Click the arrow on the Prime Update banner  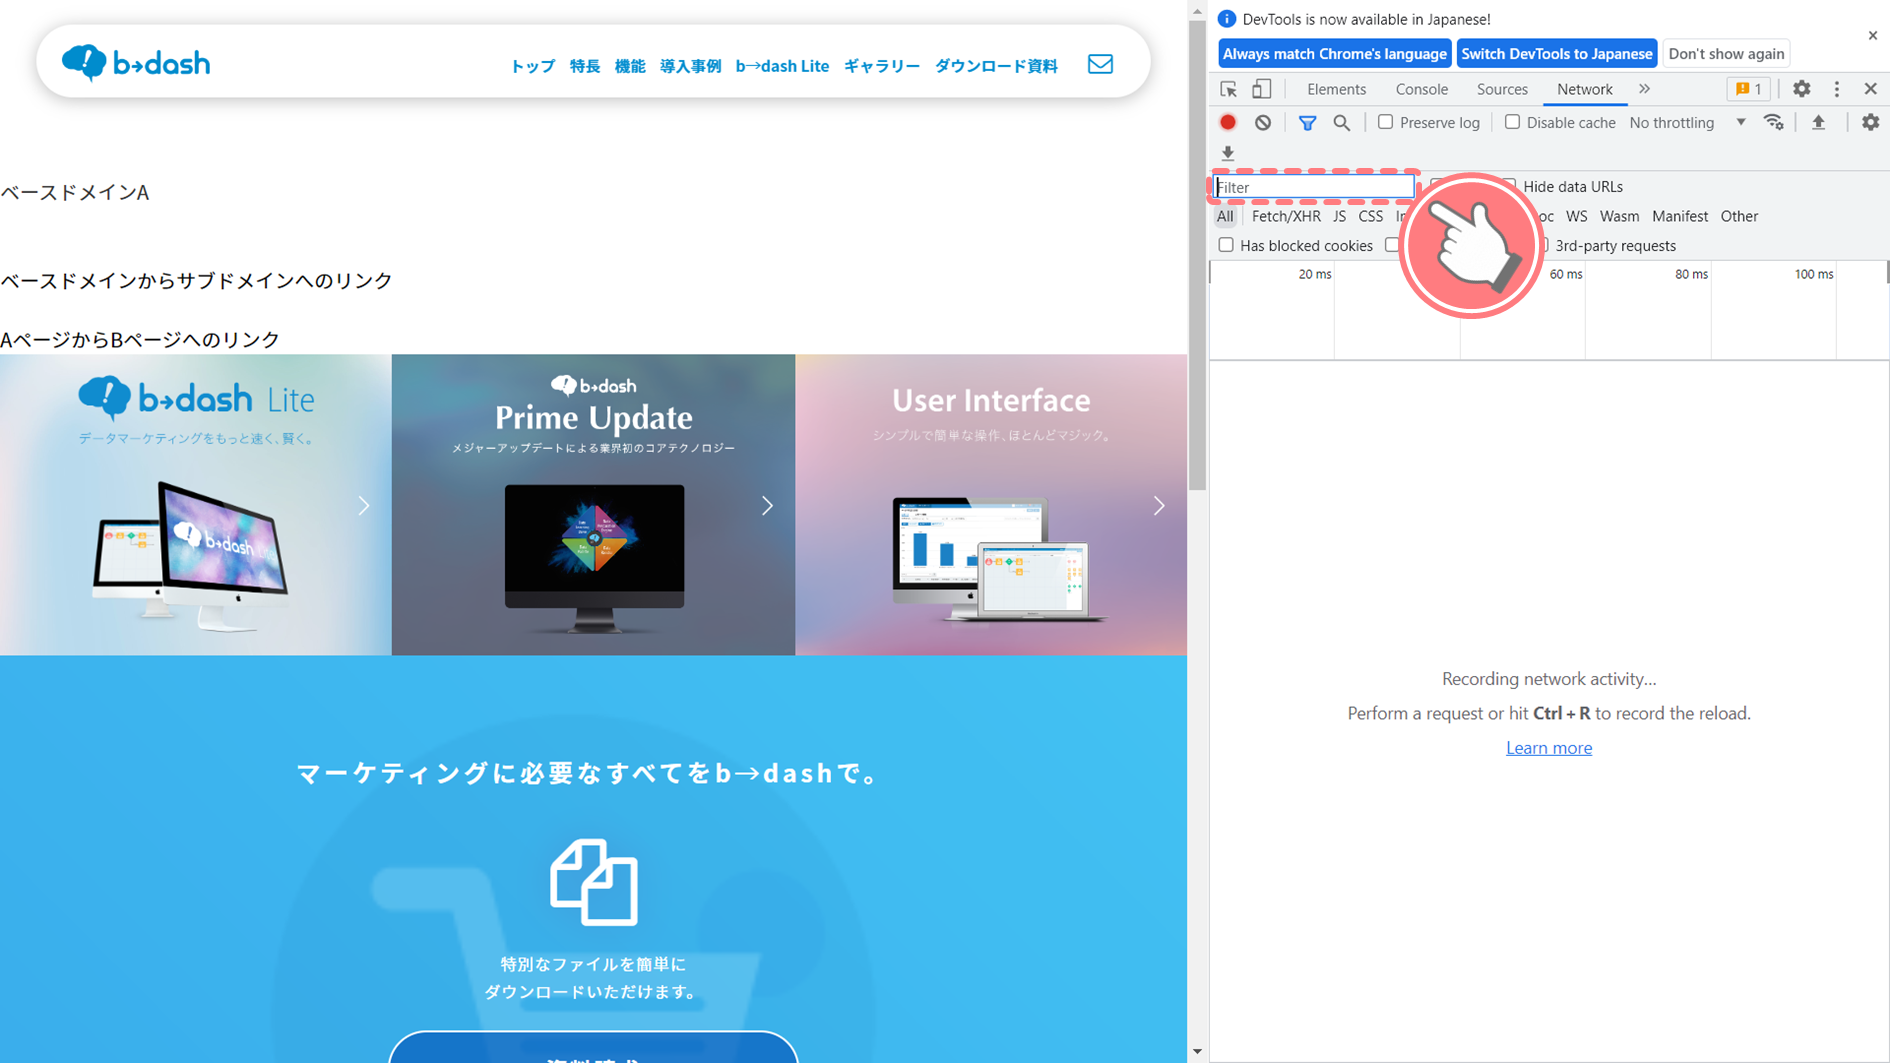767,506
